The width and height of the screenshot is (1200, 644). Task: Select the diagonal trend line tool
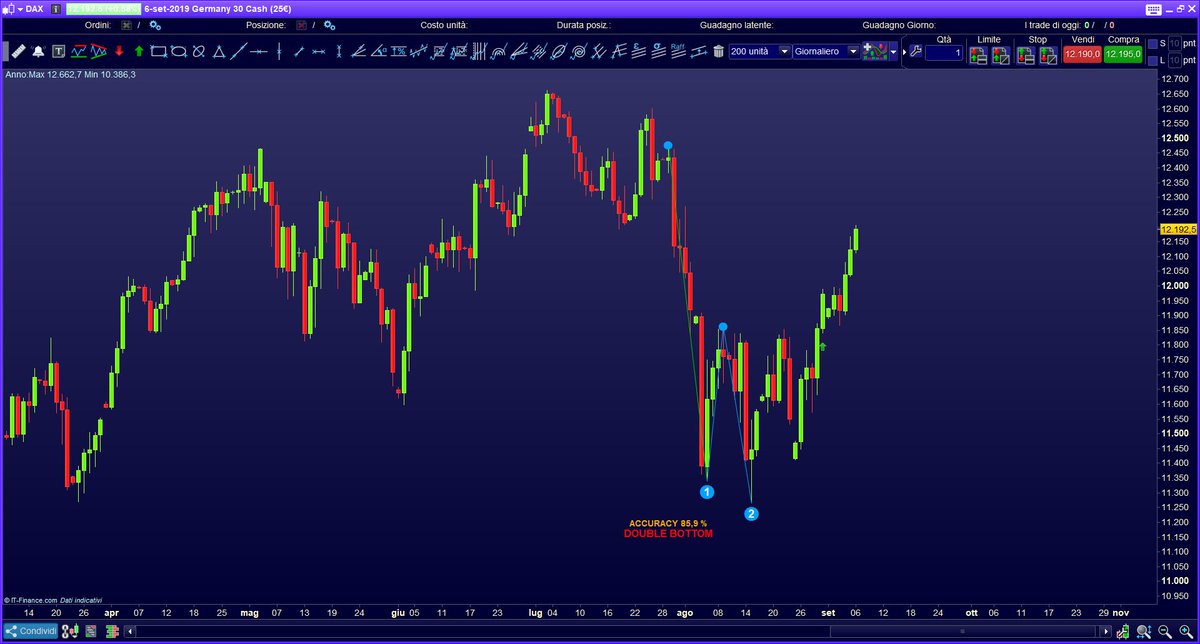[x=240, y=51]
